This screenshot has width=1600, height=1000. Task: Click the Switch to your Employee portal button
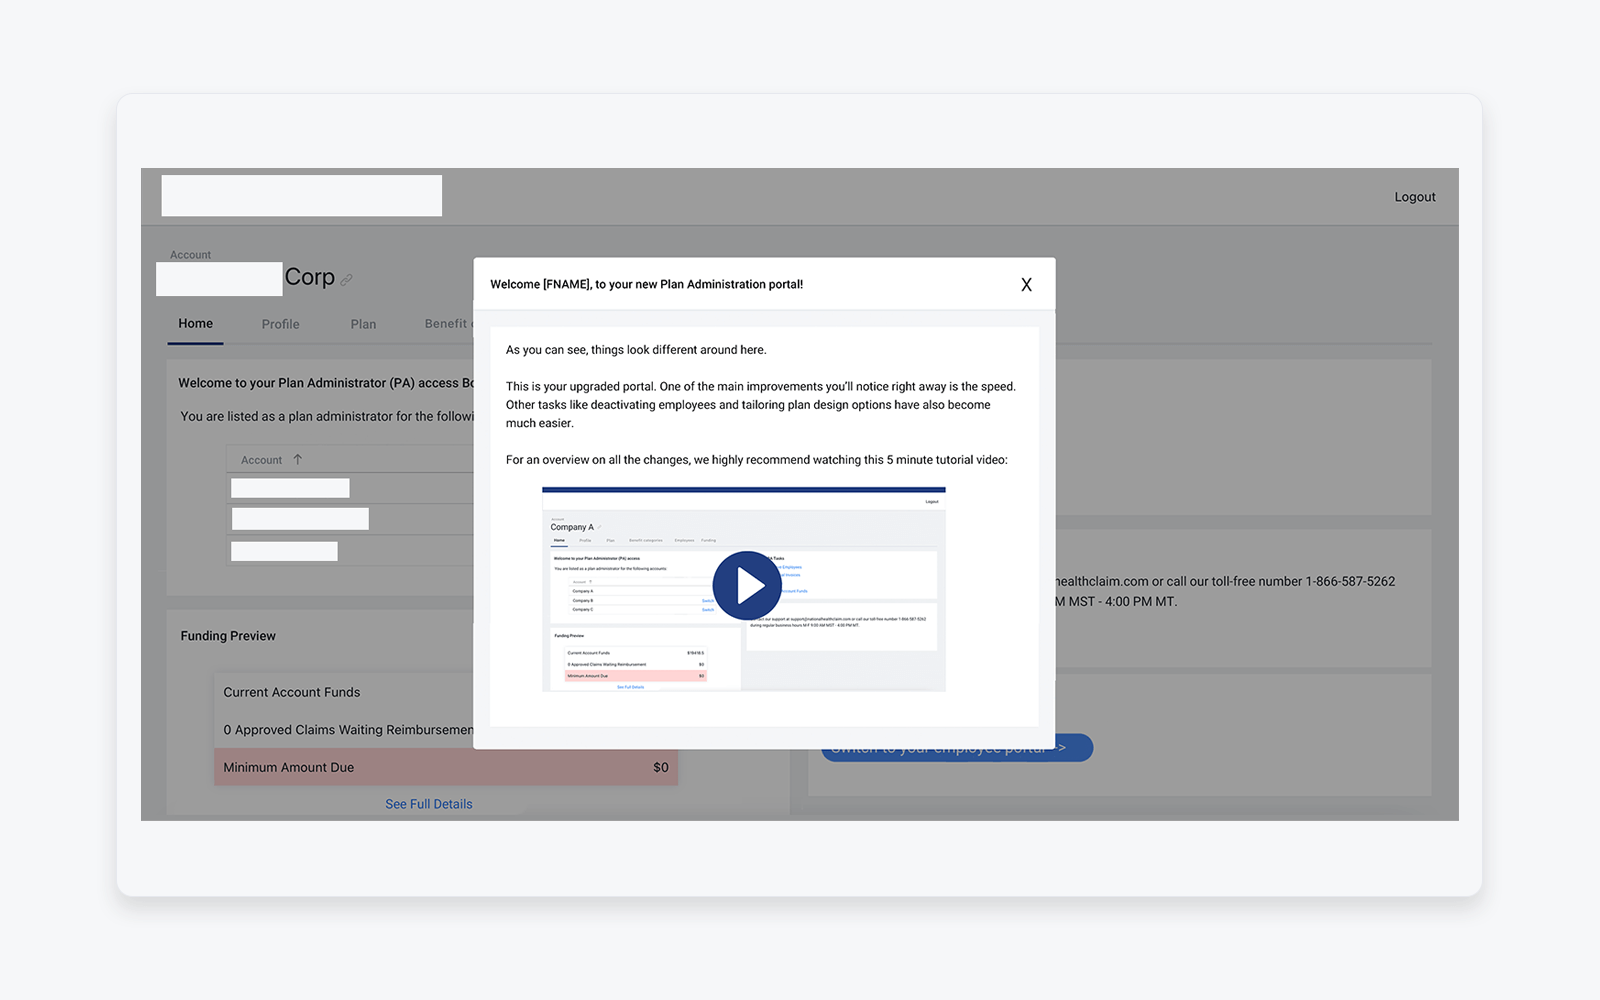956,747
